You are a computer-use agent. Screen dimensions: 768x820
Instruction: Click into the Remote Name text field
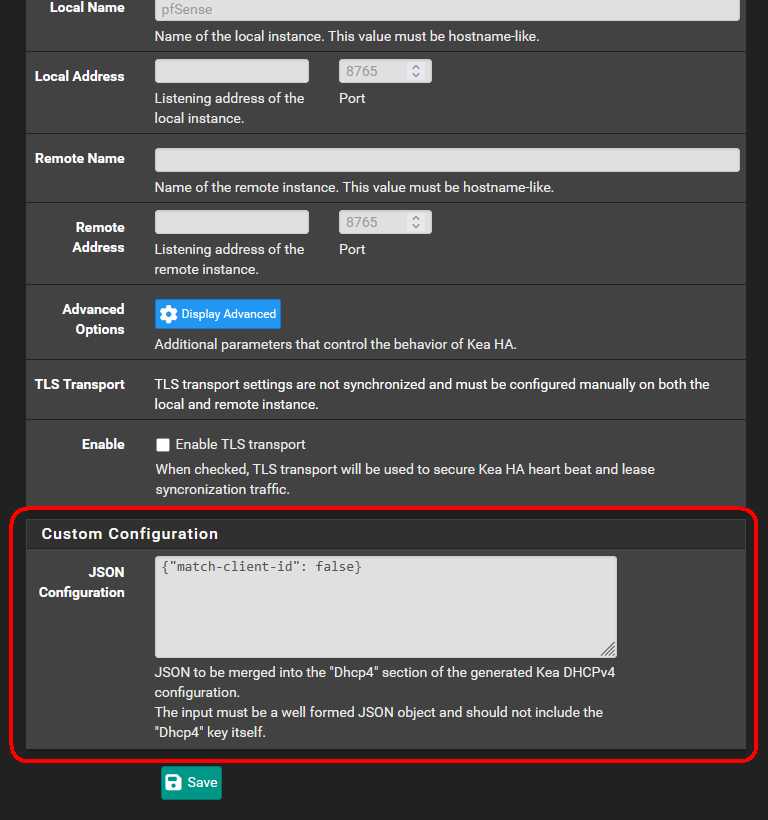pyautogui.click(x=447, y=160)
